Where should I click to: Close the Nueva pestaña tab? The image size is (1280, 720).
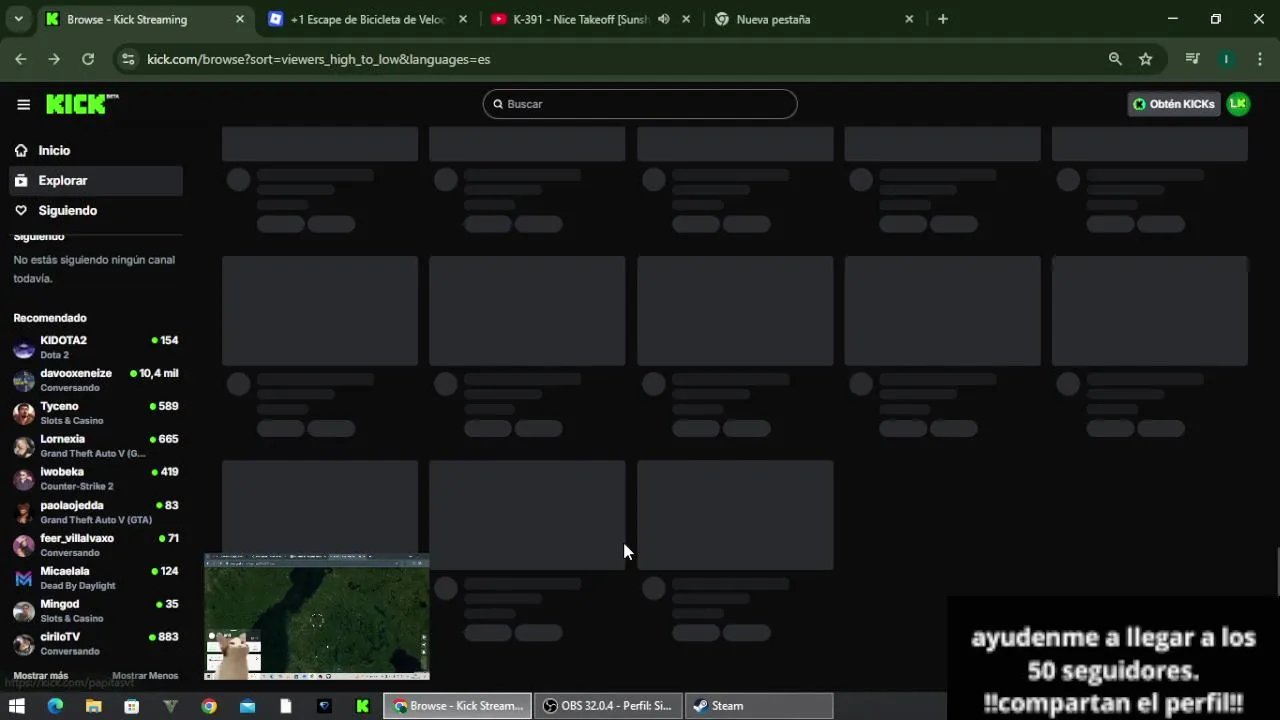tap(909, 19)
